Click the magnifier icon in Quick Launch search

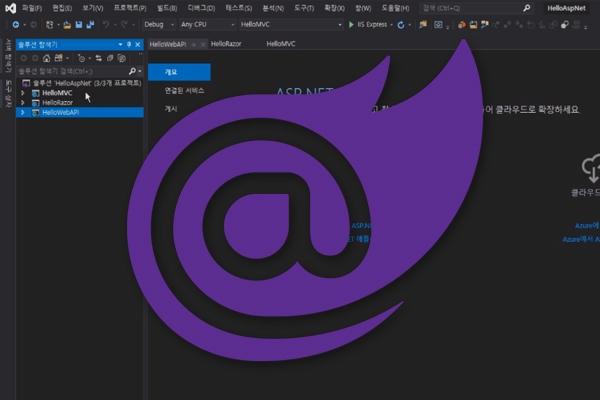527,8
